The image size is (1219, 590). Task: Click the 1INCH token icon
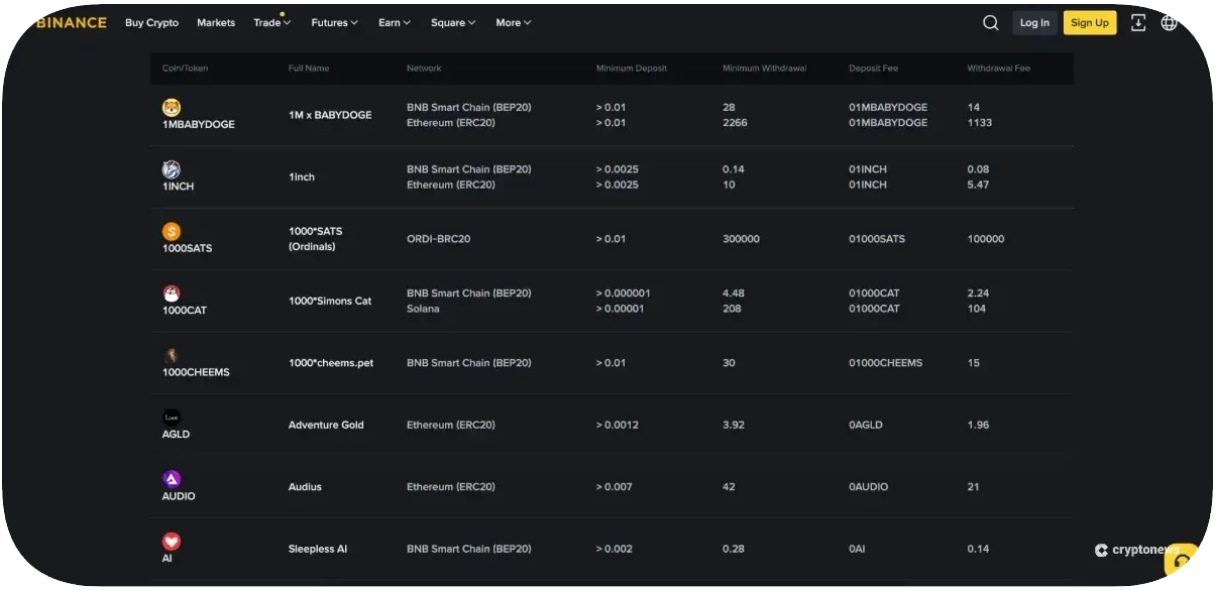[x=171, y=169]
